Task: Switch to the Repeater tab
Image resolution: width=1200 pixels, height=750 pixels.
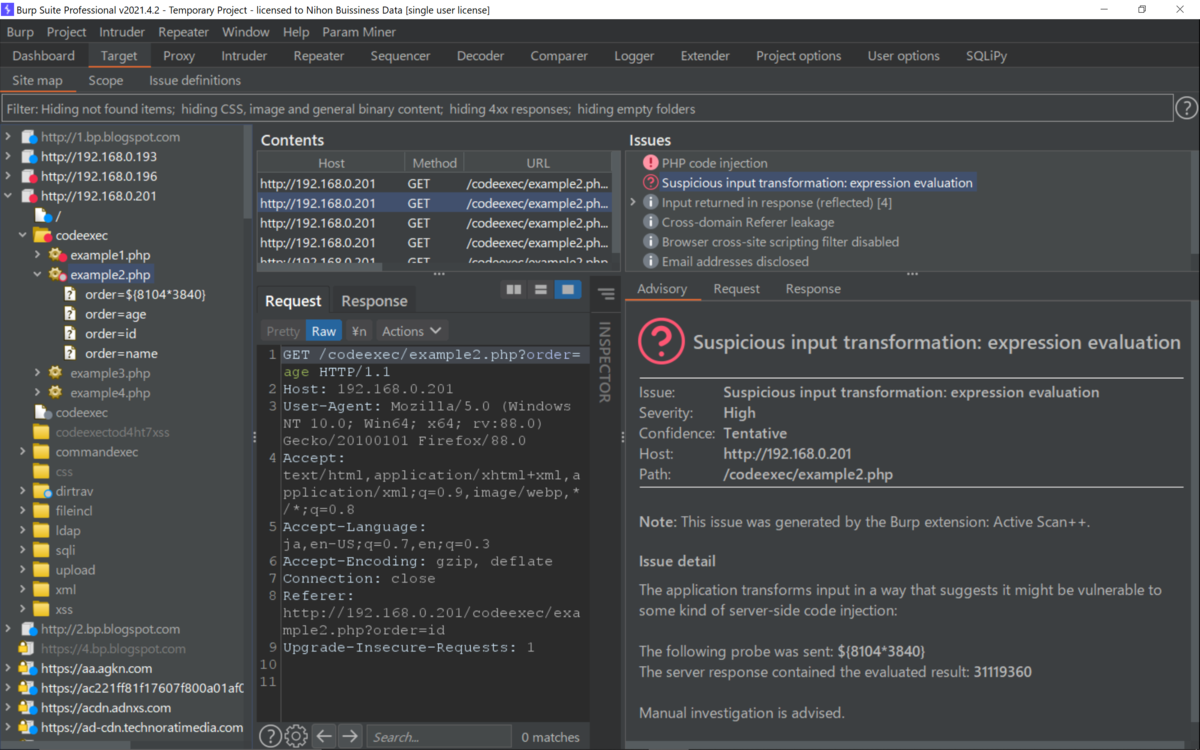Action: pyautogui.click(x=319, y=56)
